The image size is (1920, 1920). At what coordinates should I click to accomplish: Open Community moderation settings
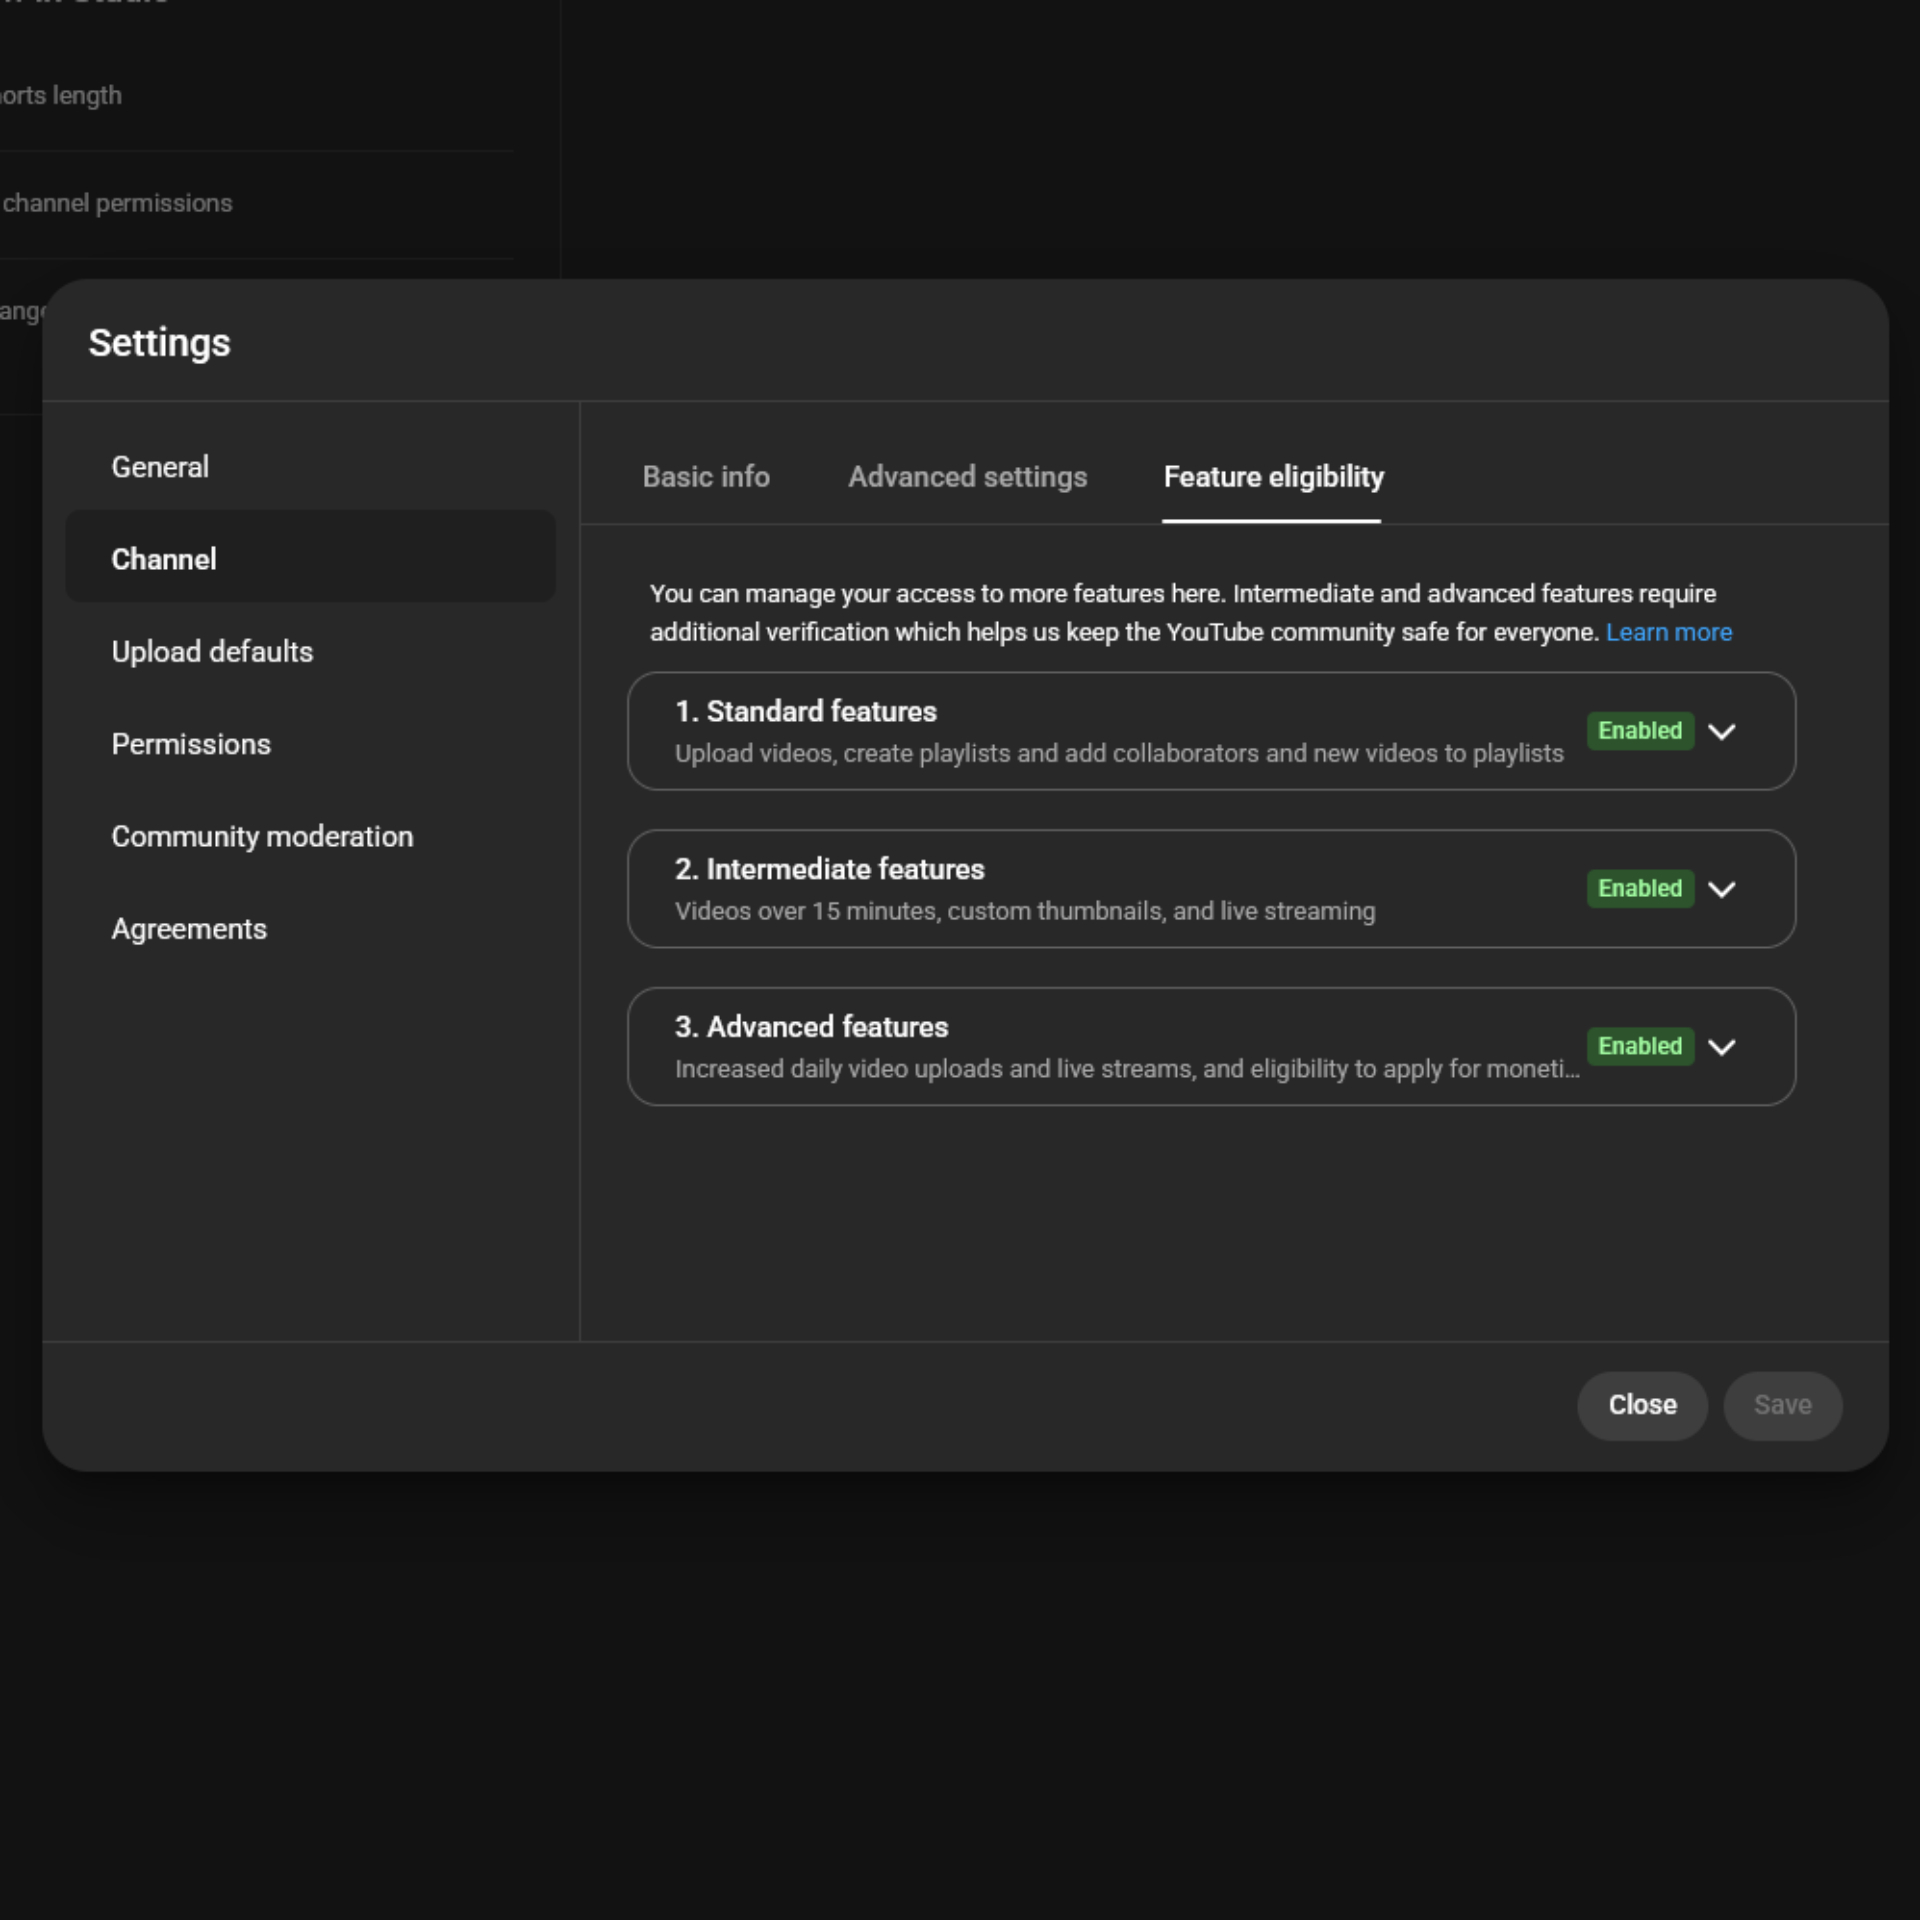pyautogui.click(x=262, y=837)
